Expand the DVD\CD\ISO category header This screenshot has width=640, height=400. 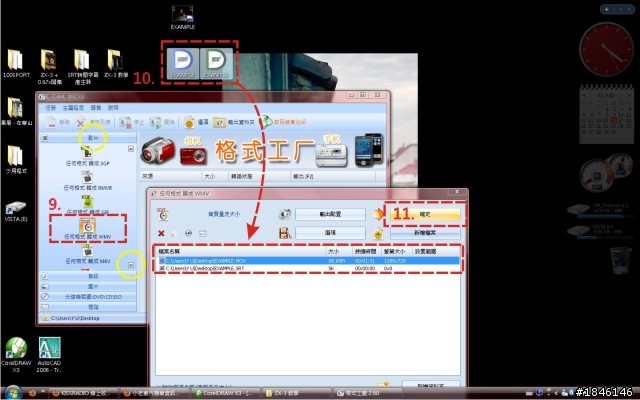tap(88, 297)
